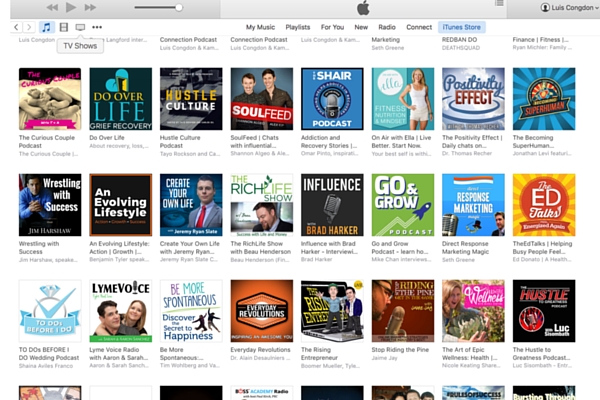The width and height of the screenshot is (600, 400).
Task: Open The ED Talks artwork
Action: [x=544, y=205]
